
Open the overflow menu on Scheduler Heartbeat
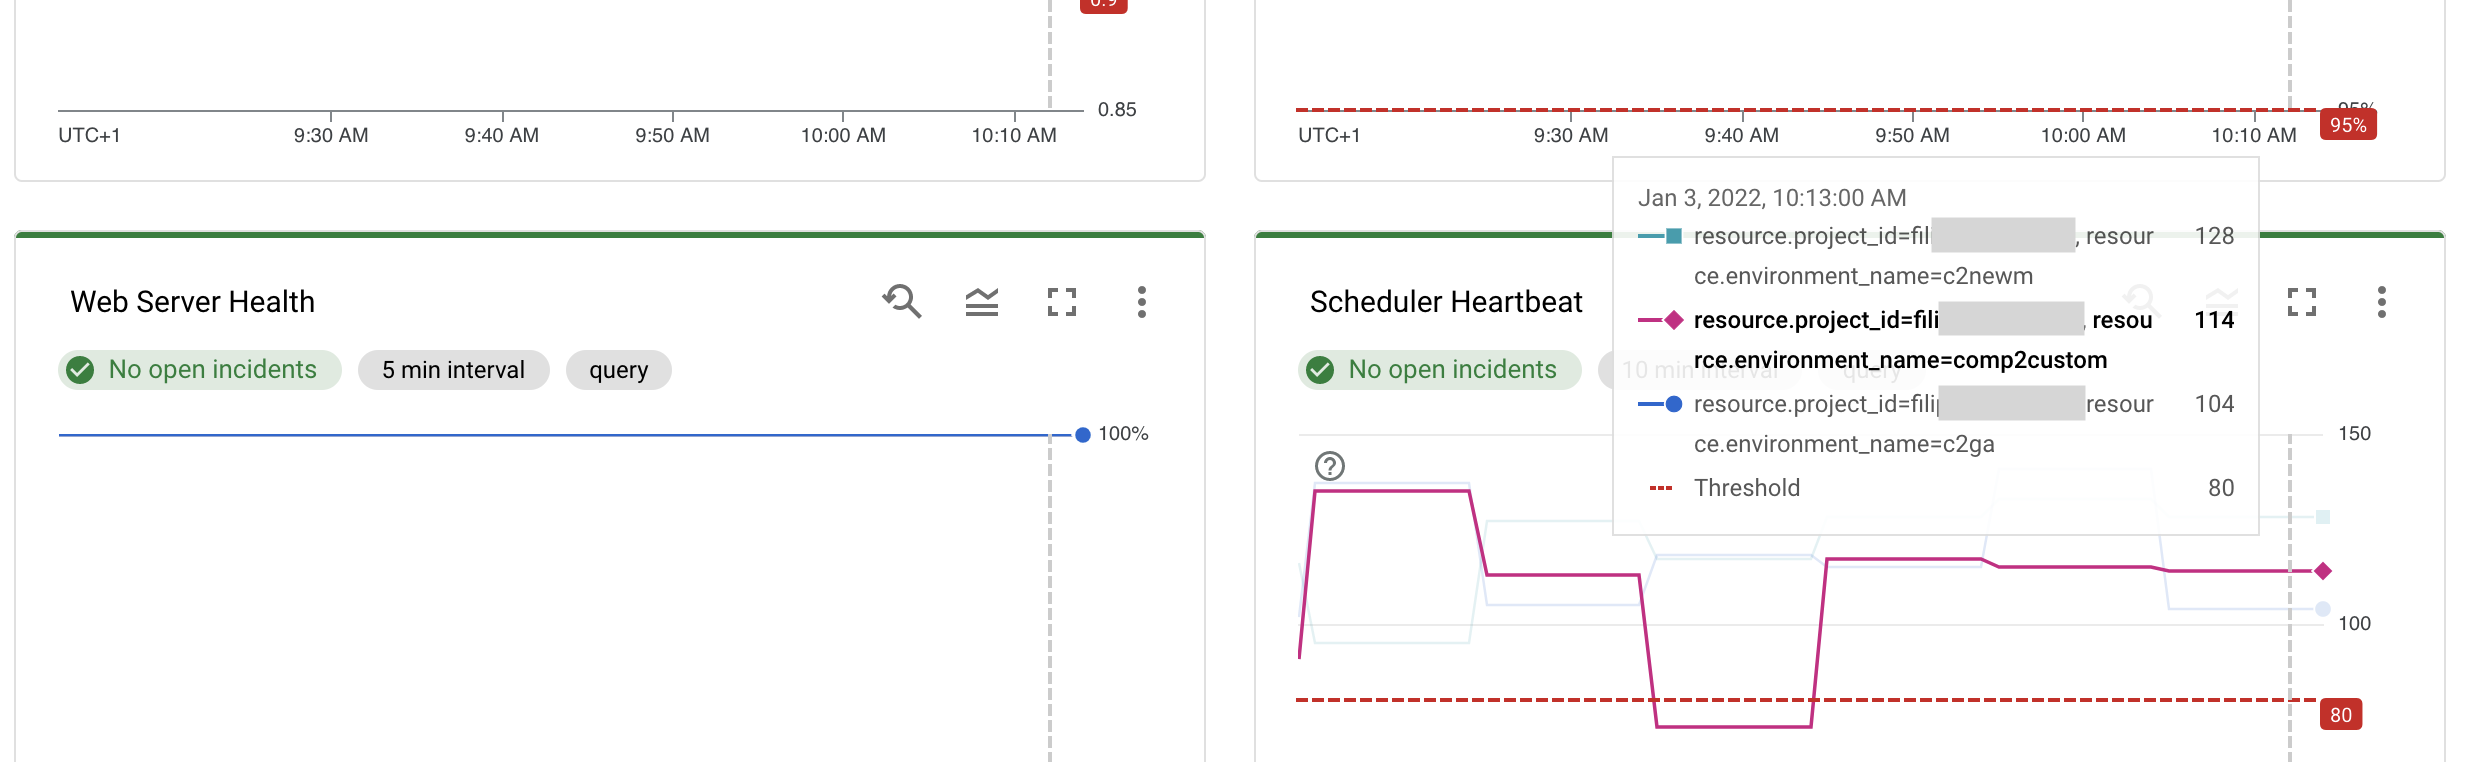pos(2383,303)
